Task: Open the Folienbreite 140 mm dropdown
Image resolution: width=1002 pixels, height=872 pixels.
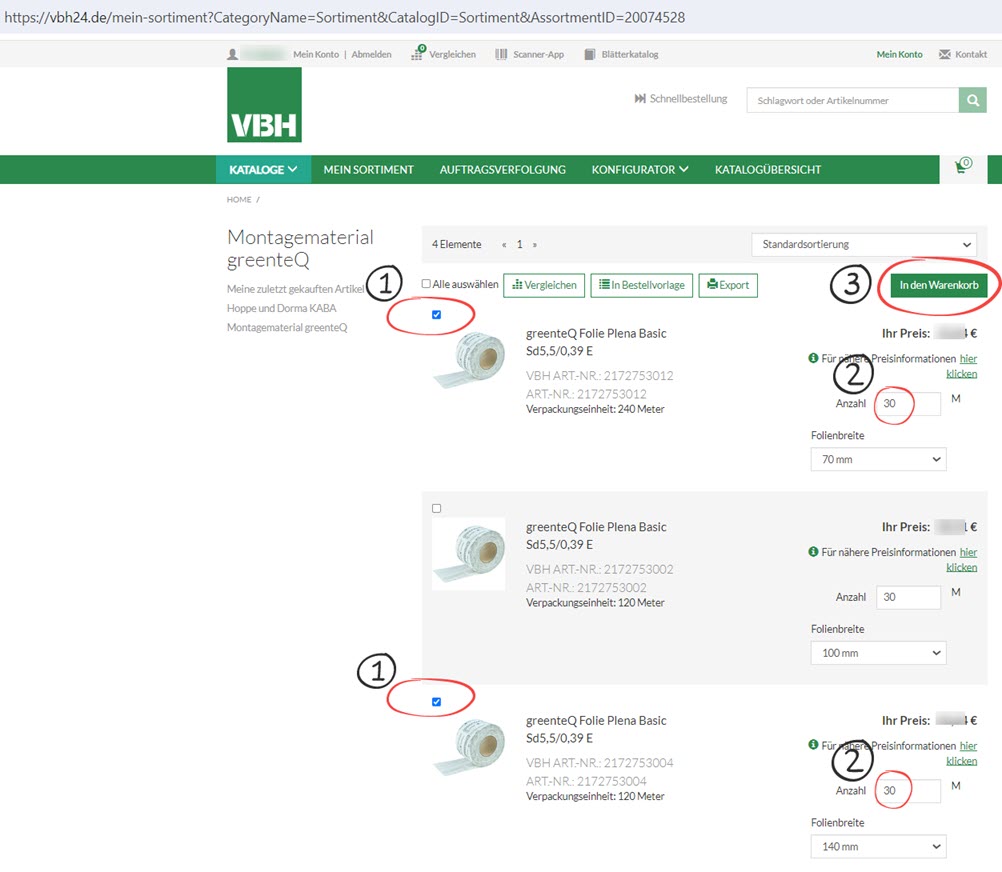Action: (x=878, y=846)
